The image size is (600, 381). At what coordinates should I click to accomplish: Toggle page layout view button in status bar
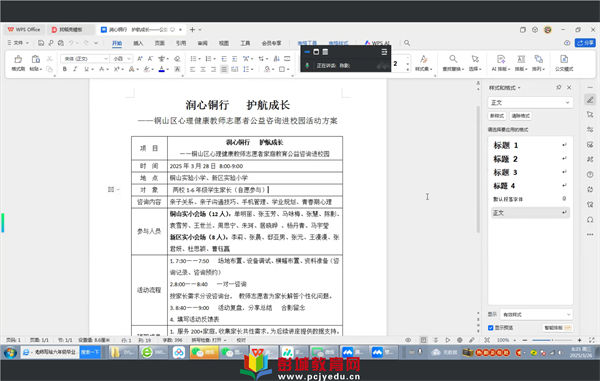[x=423, y=340]
